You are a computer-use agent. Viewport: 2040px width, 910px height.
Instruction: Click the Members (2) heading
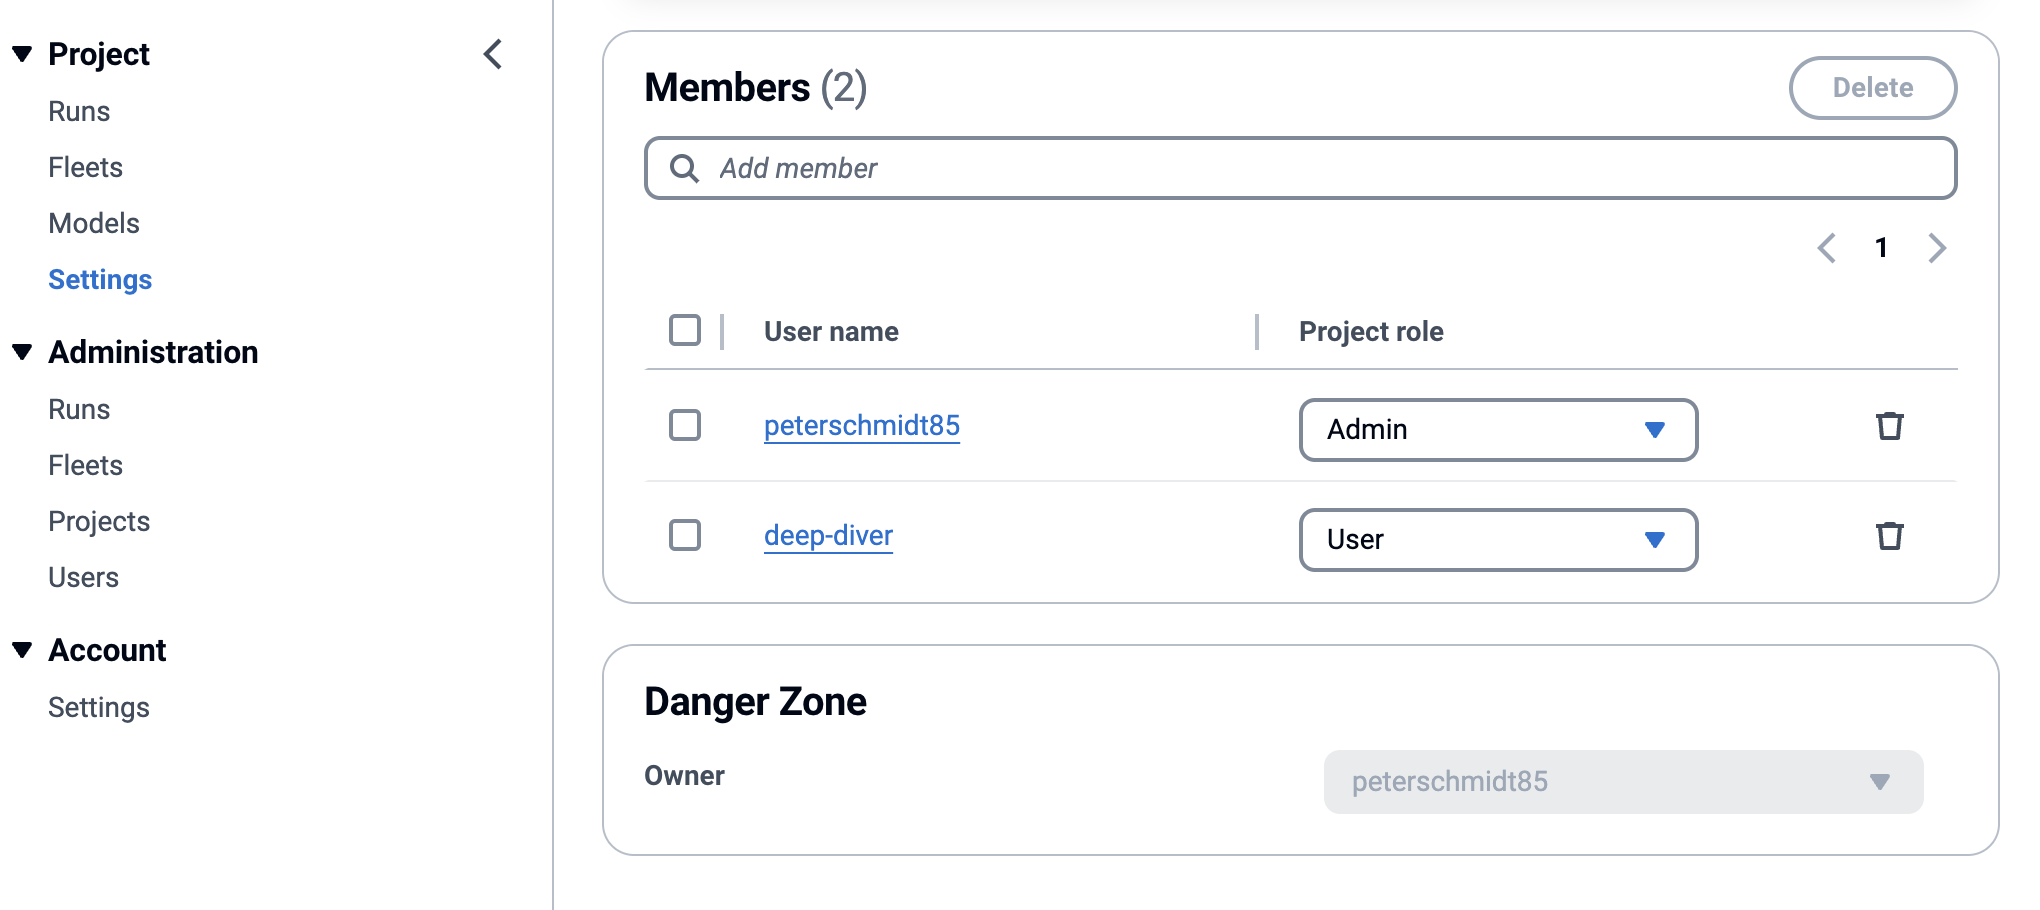(x=755, y=88)
